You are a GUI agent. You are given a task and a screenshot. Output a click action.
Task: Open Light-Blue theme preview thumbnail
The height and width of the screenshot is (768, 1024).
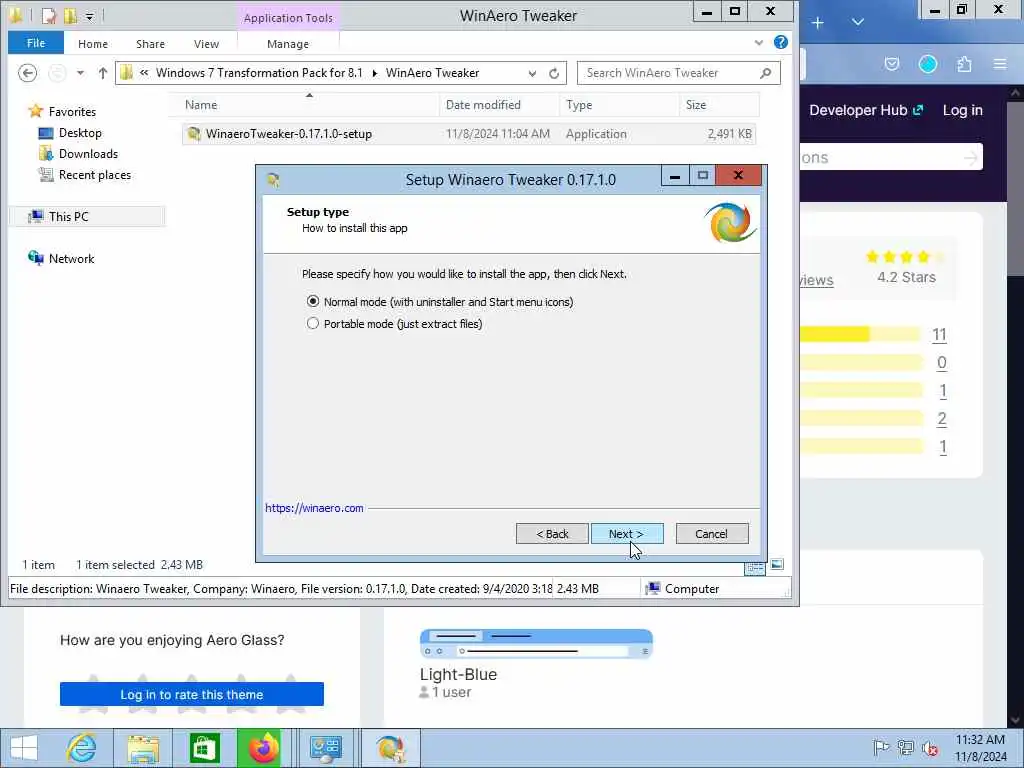click(x=536, y=644)
